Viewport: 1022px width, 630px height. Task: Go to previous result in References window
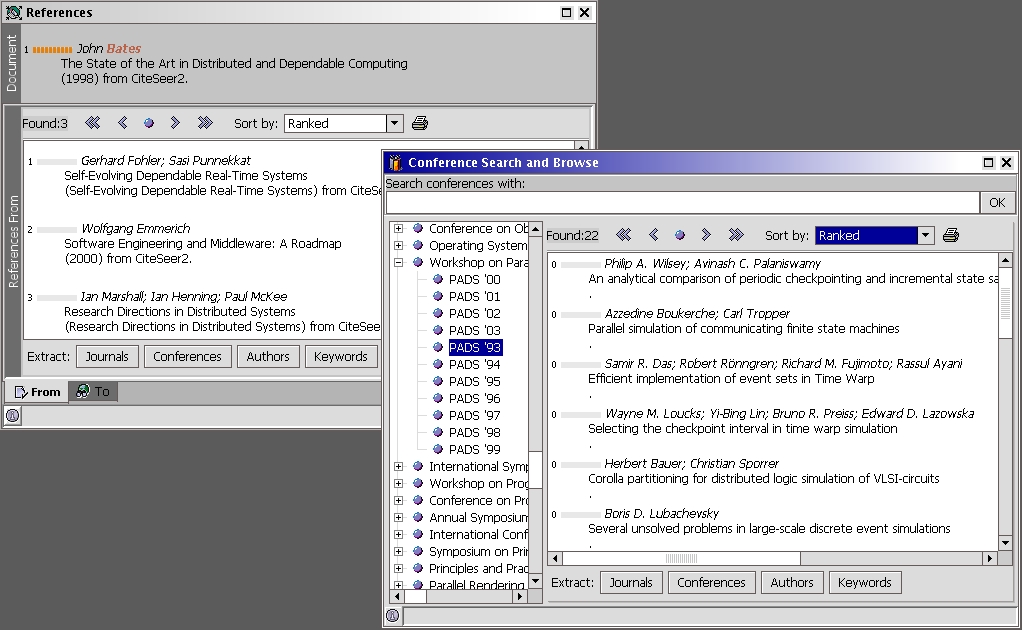click(x=123, y=122)
